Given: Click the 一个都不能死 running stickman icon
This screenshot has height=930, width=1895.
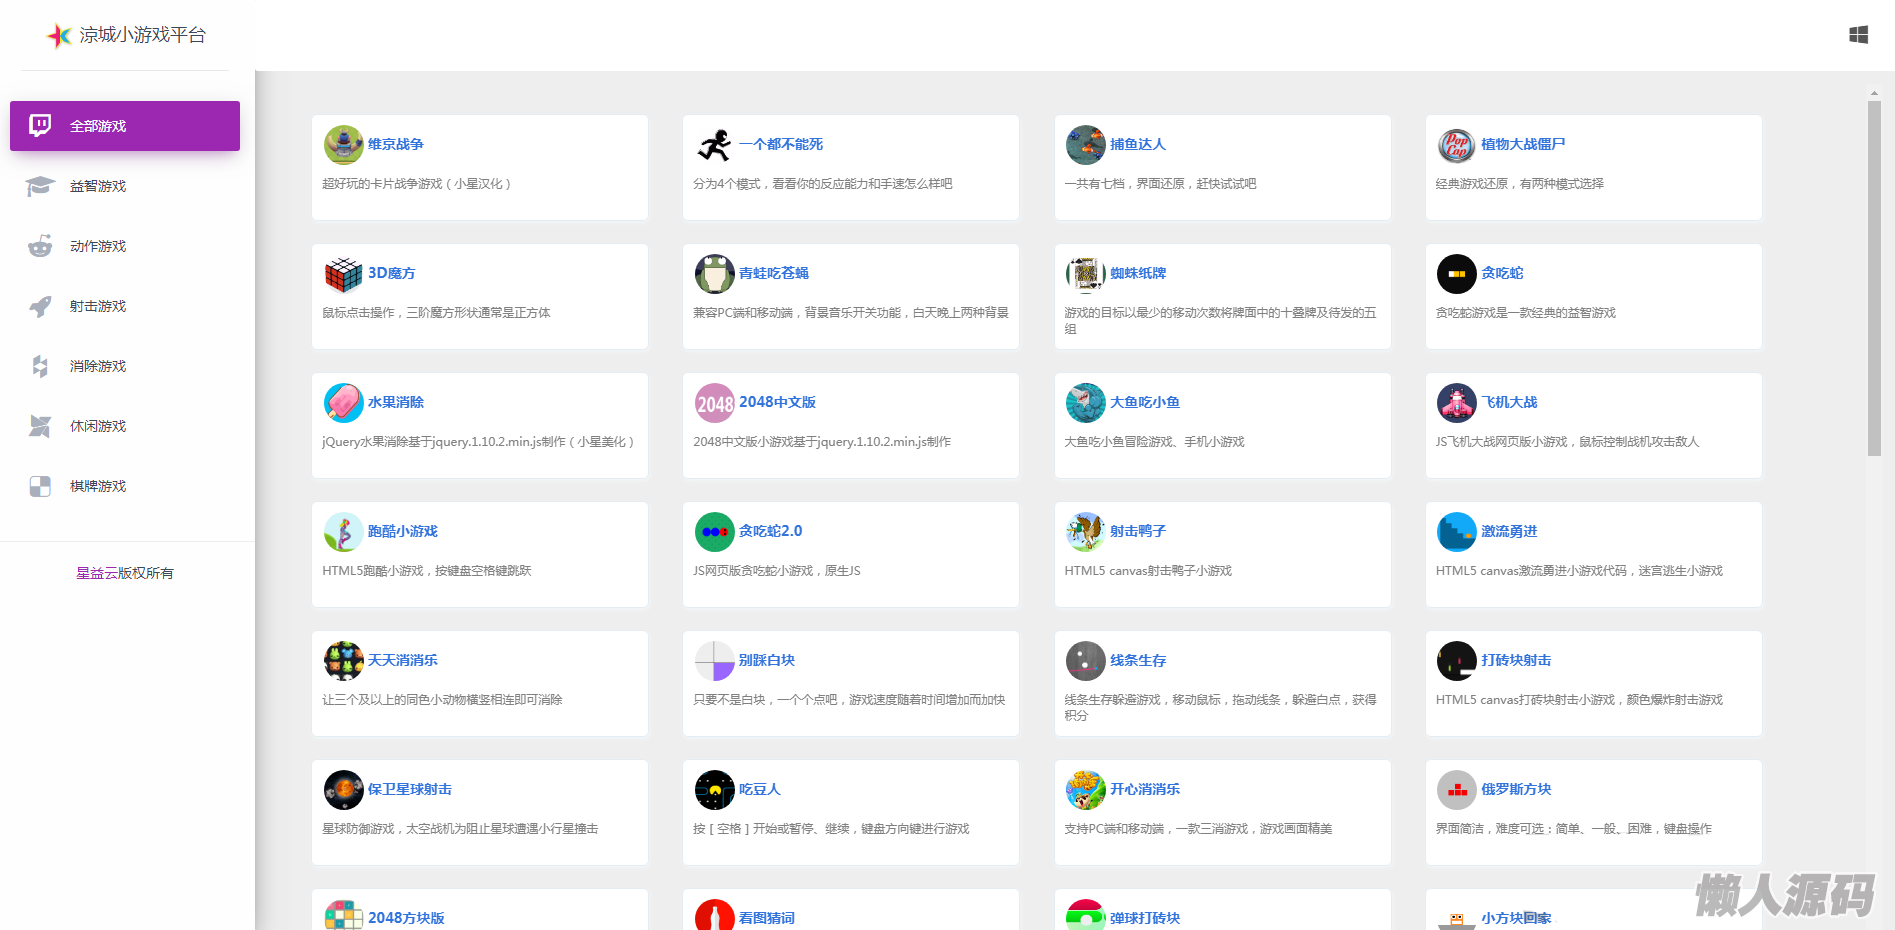Looking at the screenshot, I should [714, 145].
